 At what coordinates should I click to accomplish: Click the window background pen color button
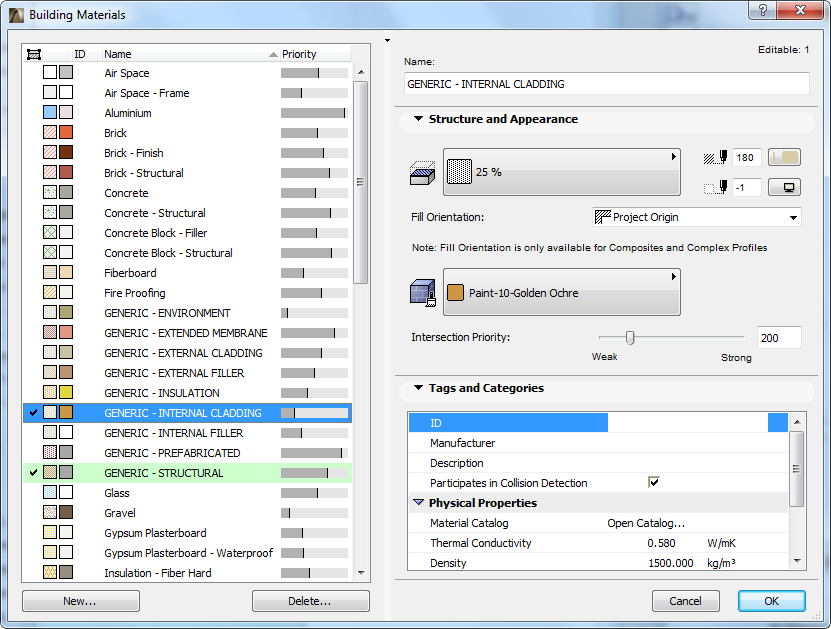[784, 187]
